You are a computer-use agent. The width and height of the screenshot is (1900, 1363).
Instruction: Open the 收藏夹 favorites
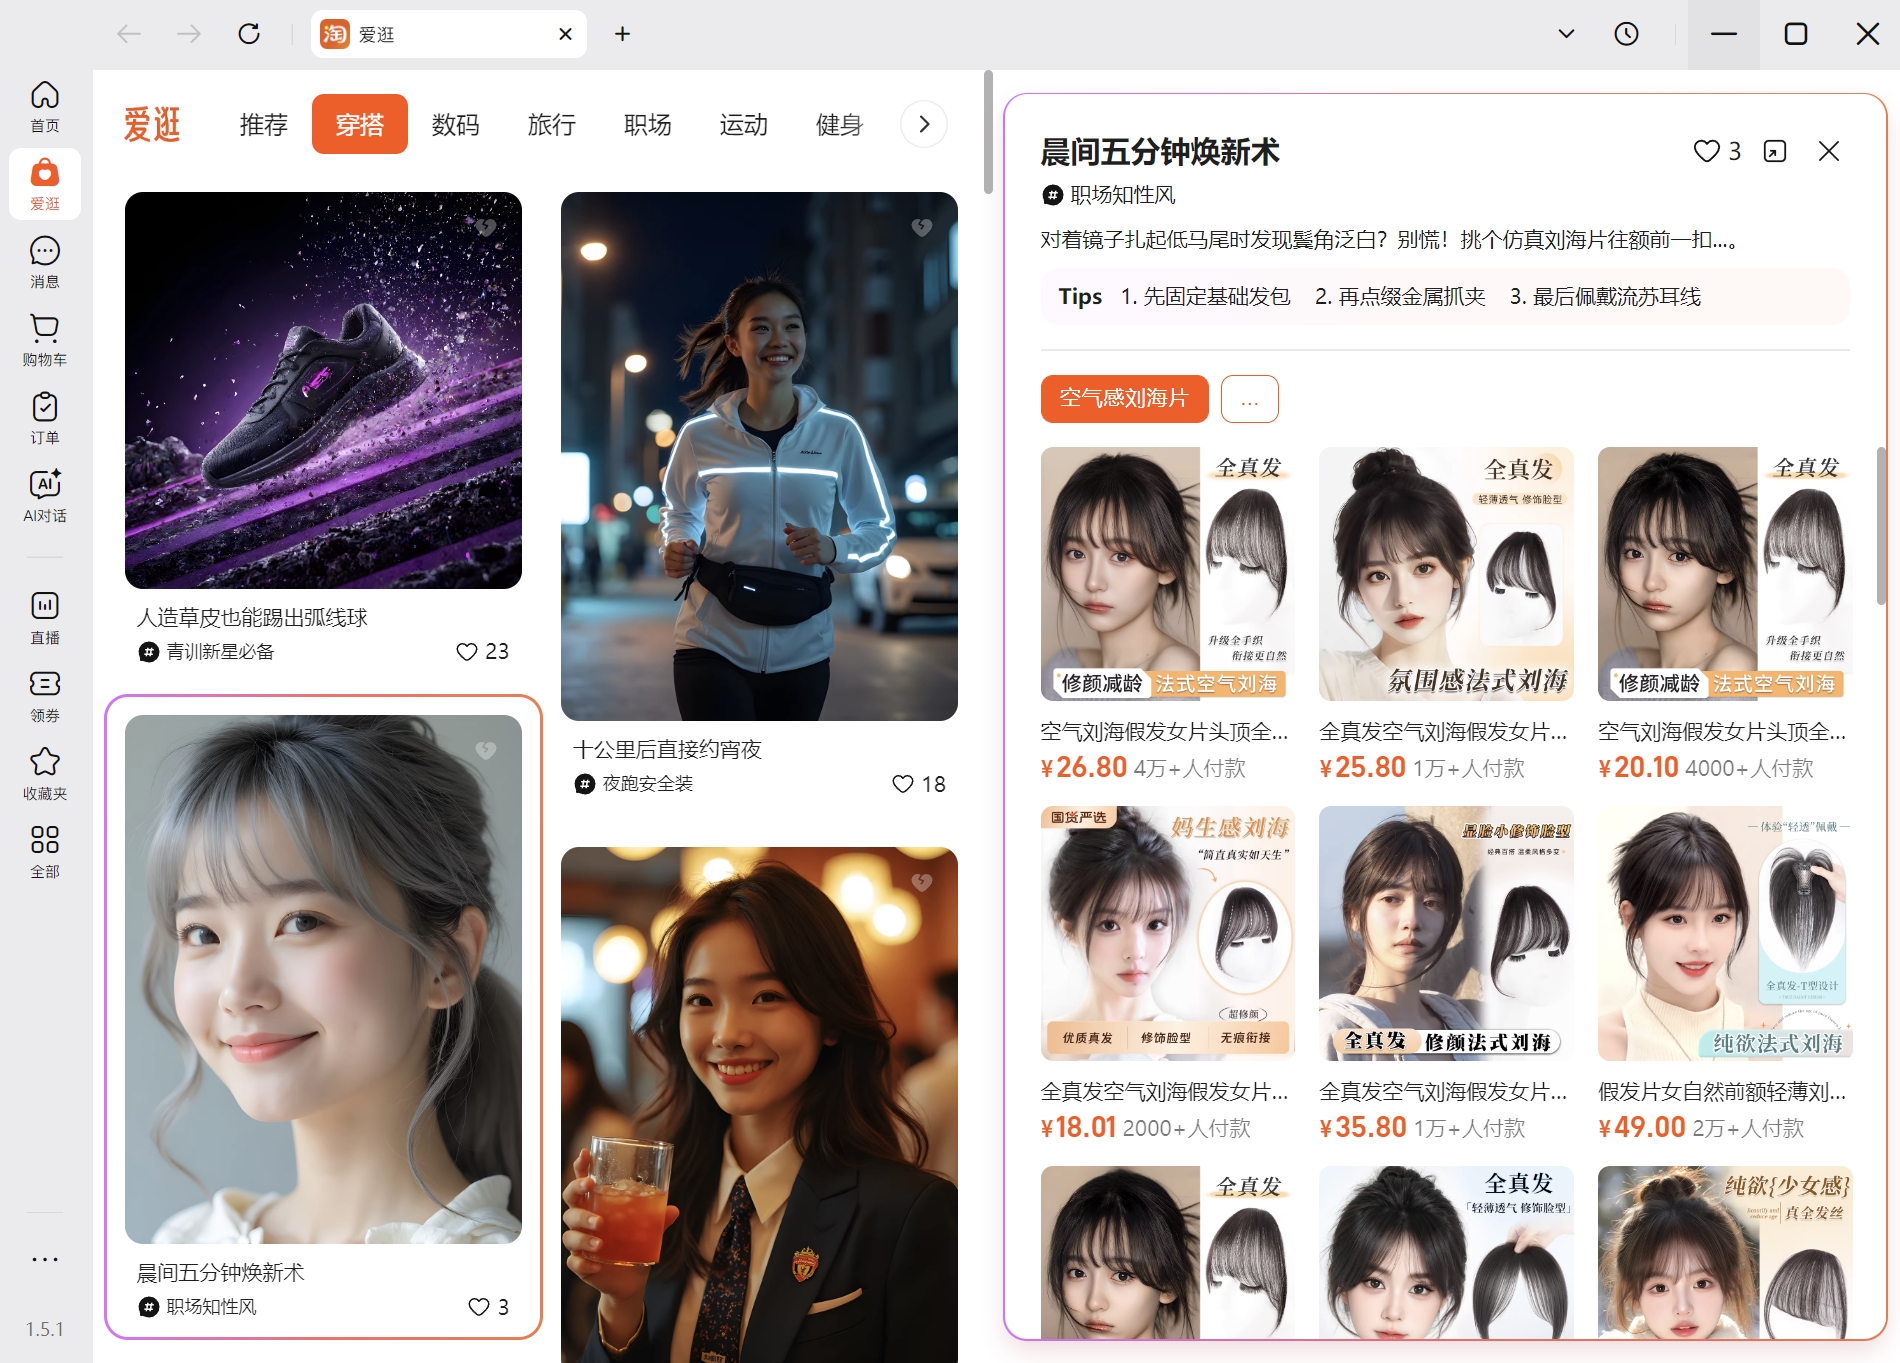(x=44, y=772)
